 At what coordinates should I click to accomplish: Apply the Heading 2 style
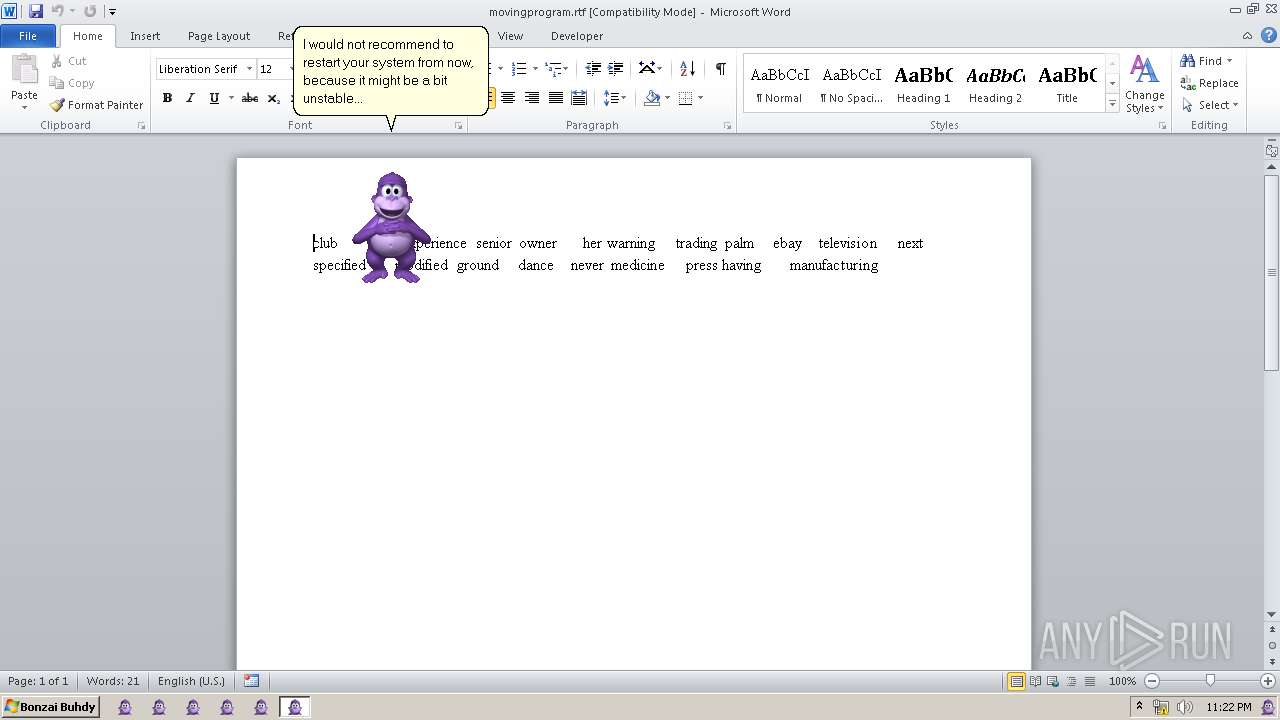995,84
